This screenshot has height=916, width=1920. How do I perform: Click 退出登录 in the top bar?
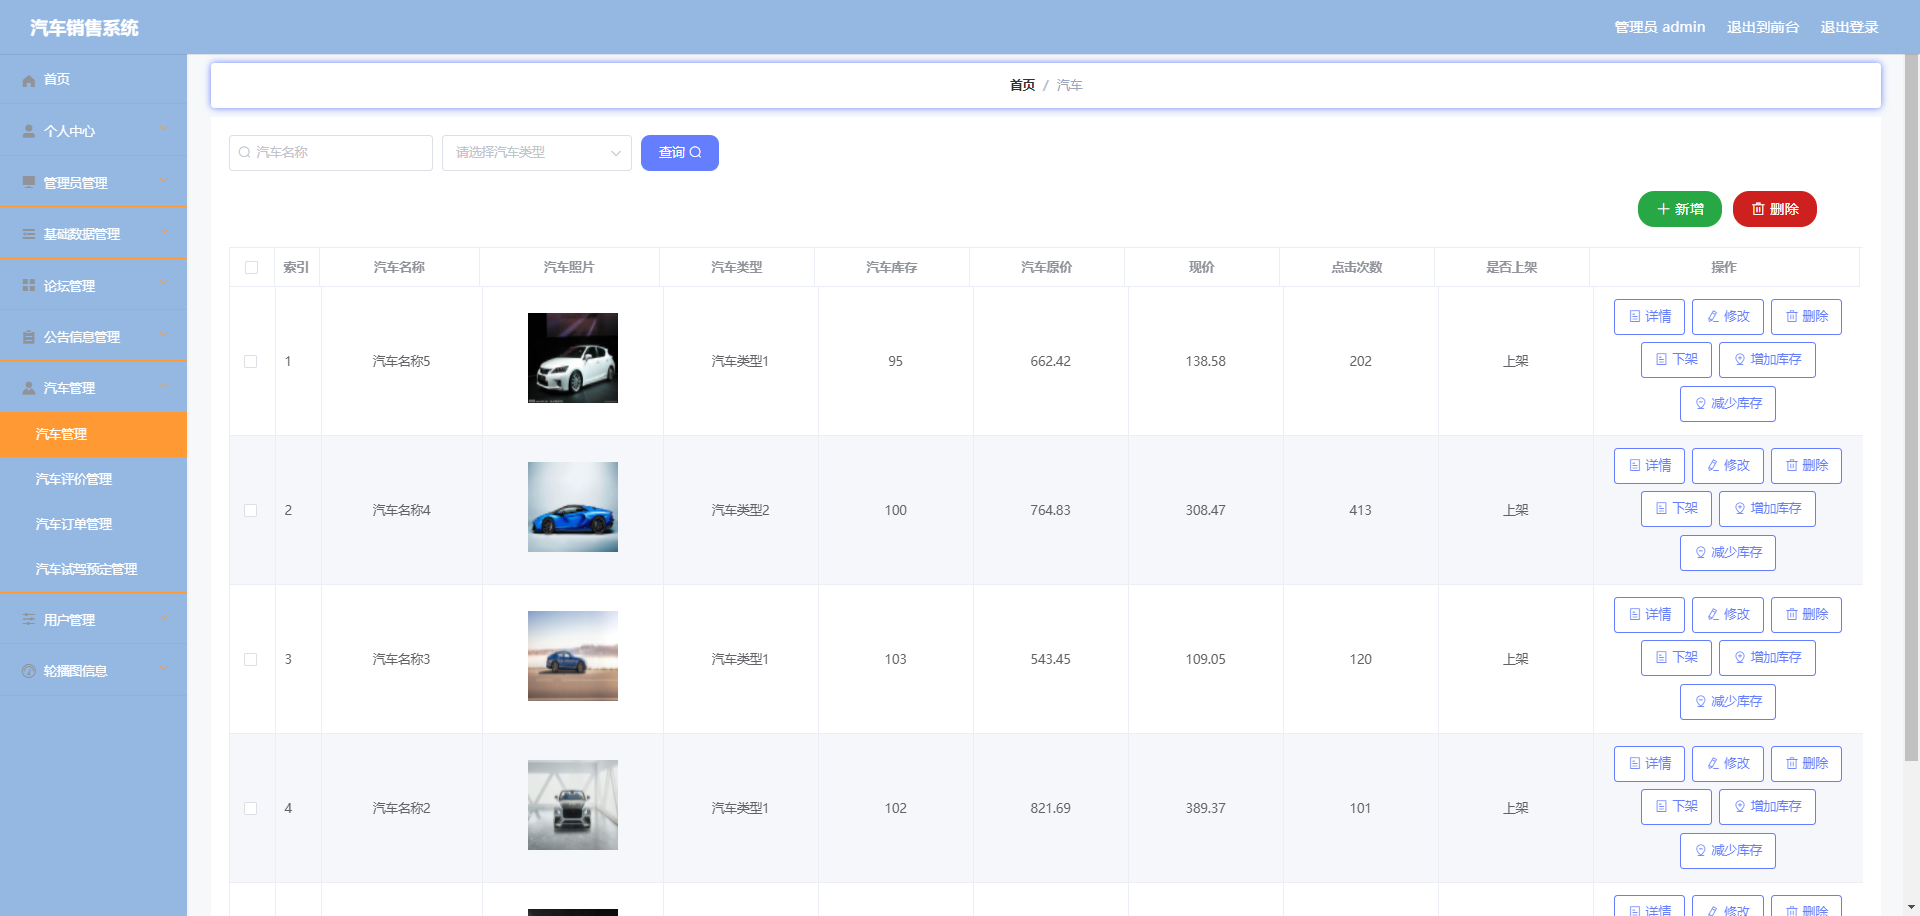[x=1849, y=27]
